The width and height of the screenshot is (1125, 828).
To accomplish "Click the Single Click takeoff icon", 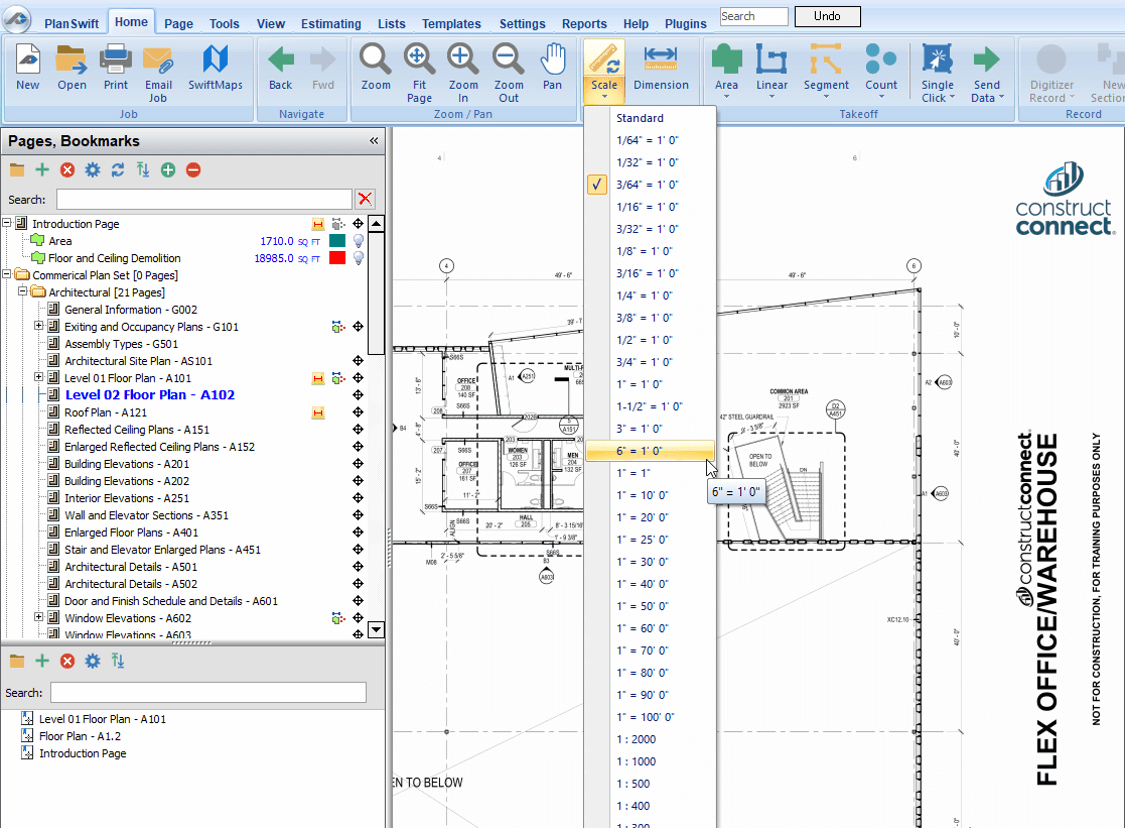I will pos(937,60).
